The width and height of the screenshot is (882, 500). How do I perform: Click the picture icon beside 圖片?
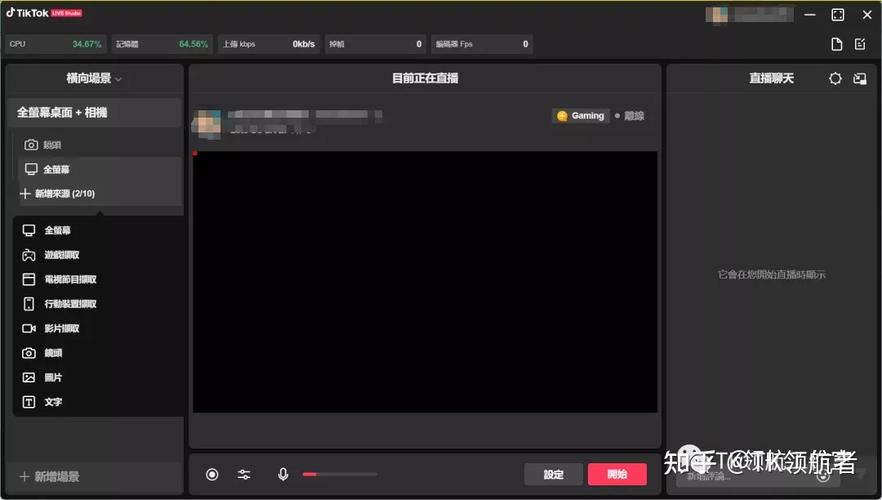pyautogui.click(x=29, y=377)
